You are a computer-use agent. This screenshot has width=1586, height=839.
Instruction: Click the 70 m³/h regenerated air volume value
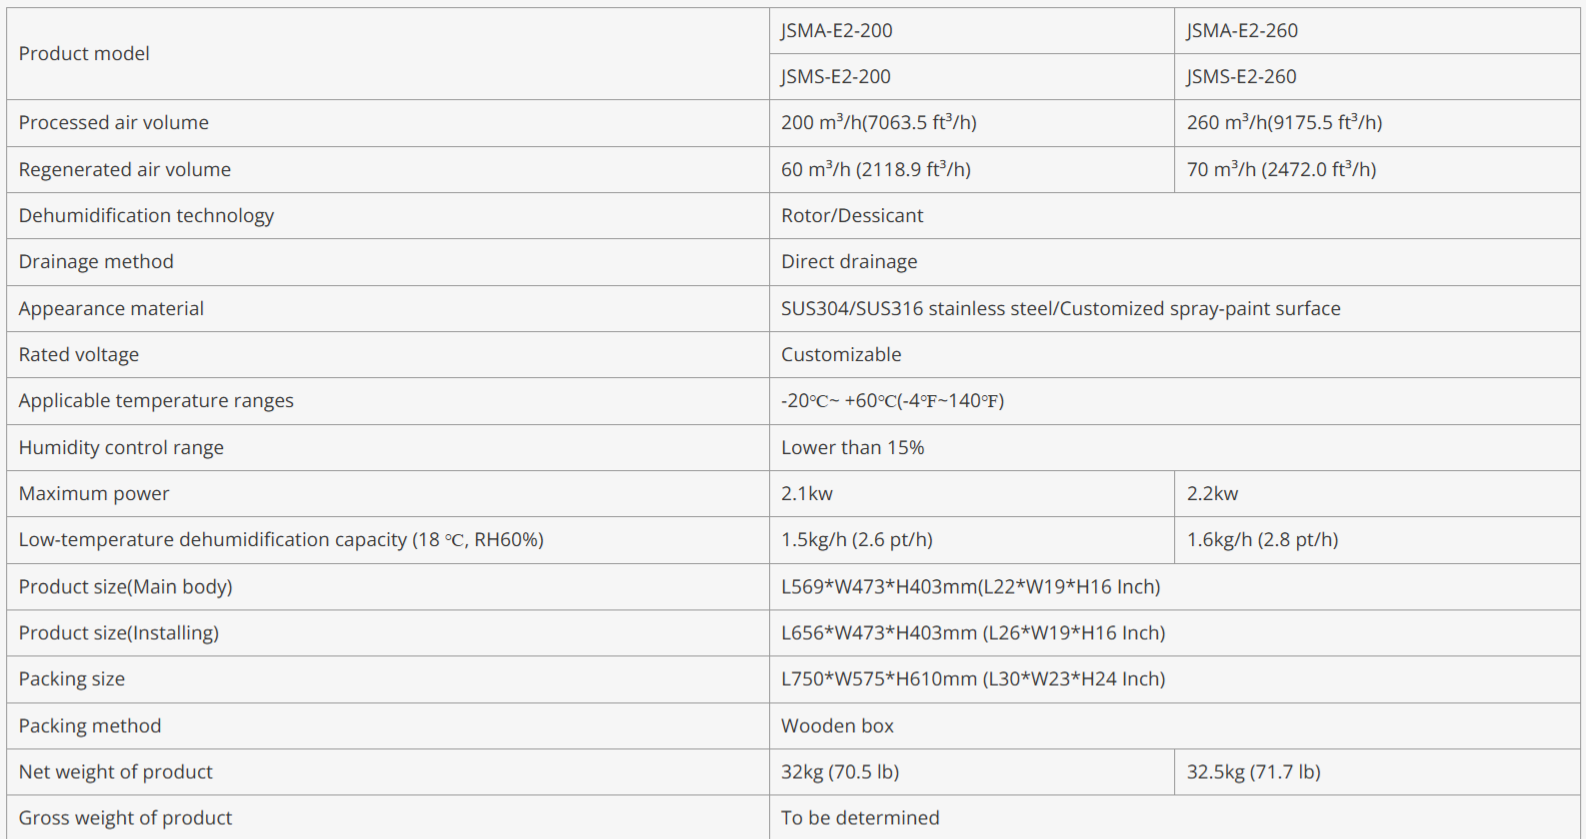(x=1281, y=170)
